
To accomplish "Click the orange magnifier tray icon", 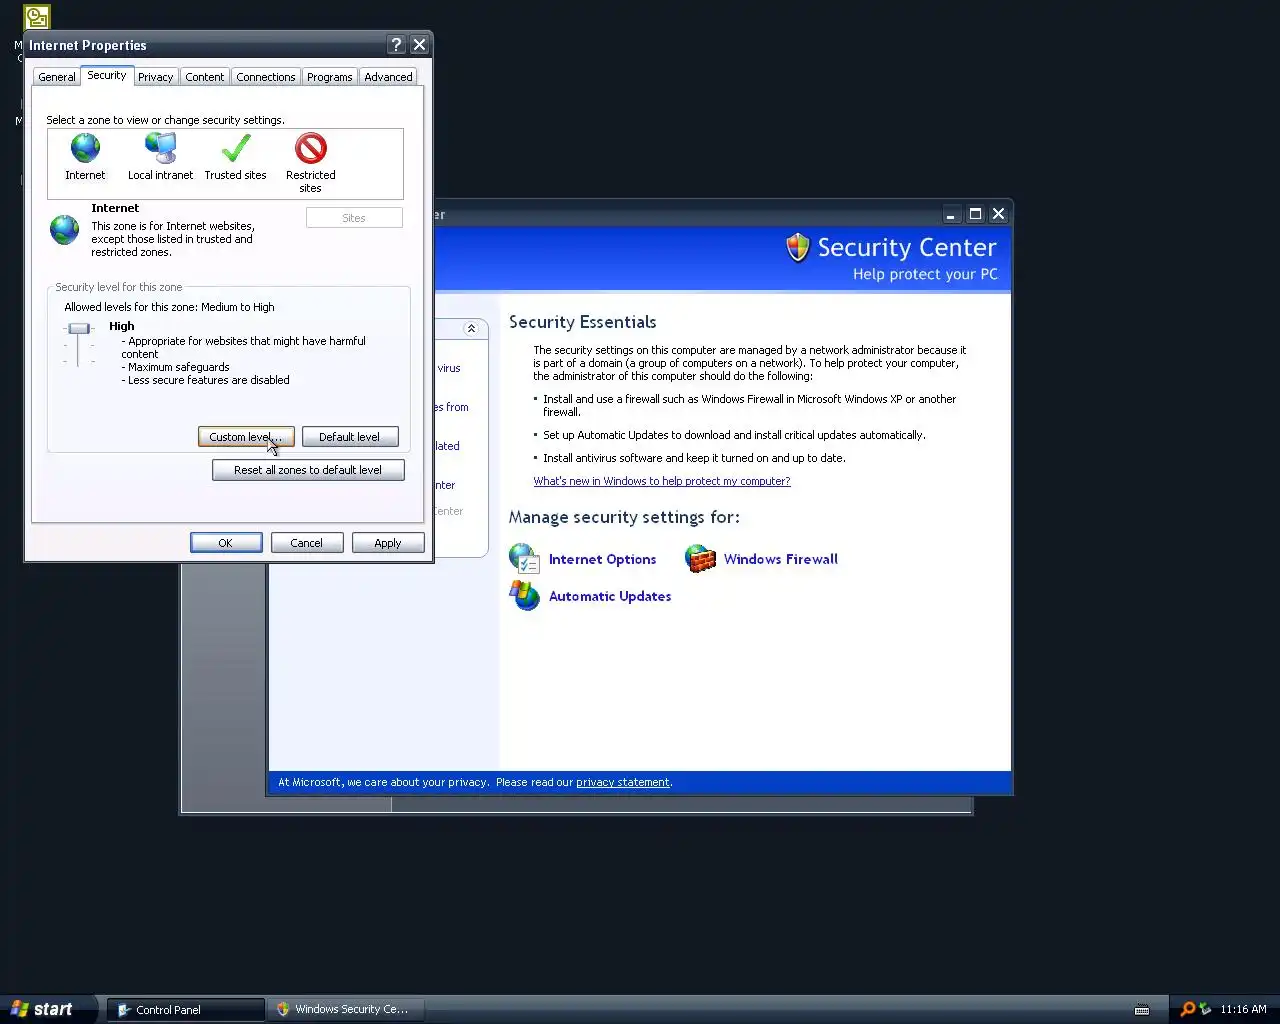I will (1187, 1009).
